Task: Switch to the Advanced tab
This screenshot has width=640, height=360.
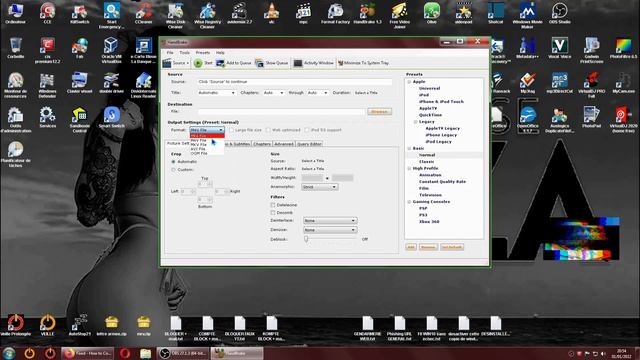Action: [284, 144]
